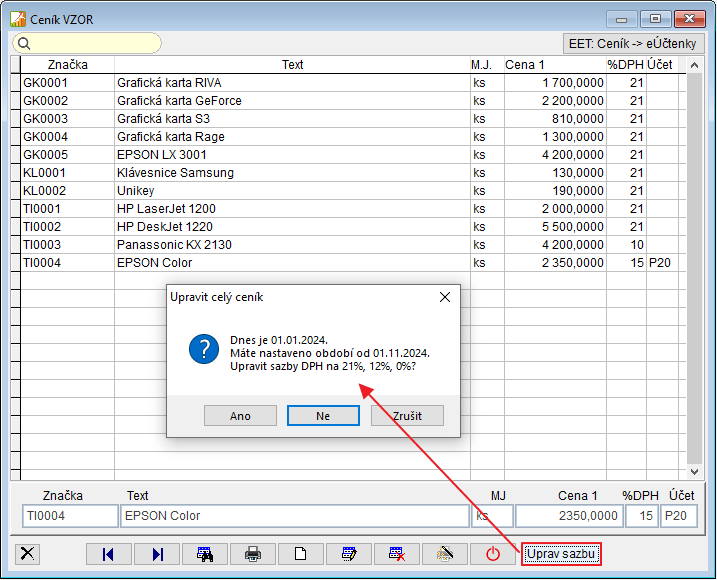717x580 pixels.
Task: Click the pen tool icon next to power
Action: coord(445,554)
